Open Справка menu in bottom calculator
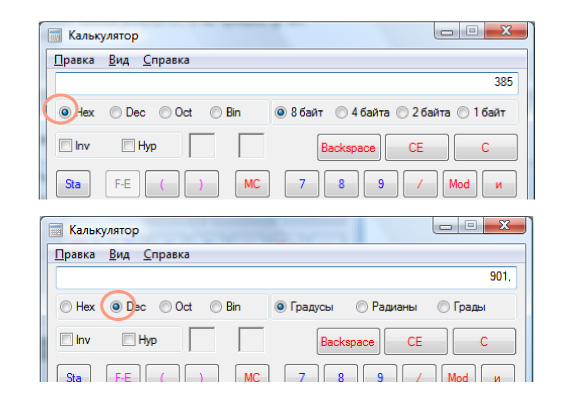Viewport: 561px width, 399px height. [x=166, y=254]
